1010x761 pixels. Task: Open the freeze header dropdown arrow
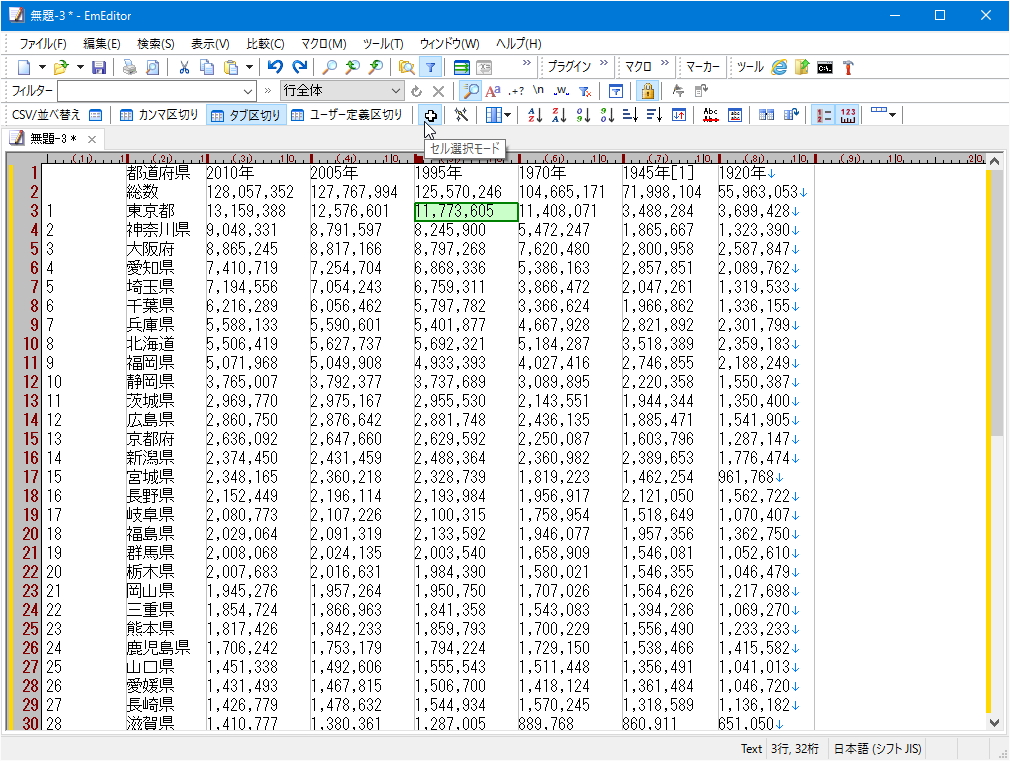click(893, 115)
